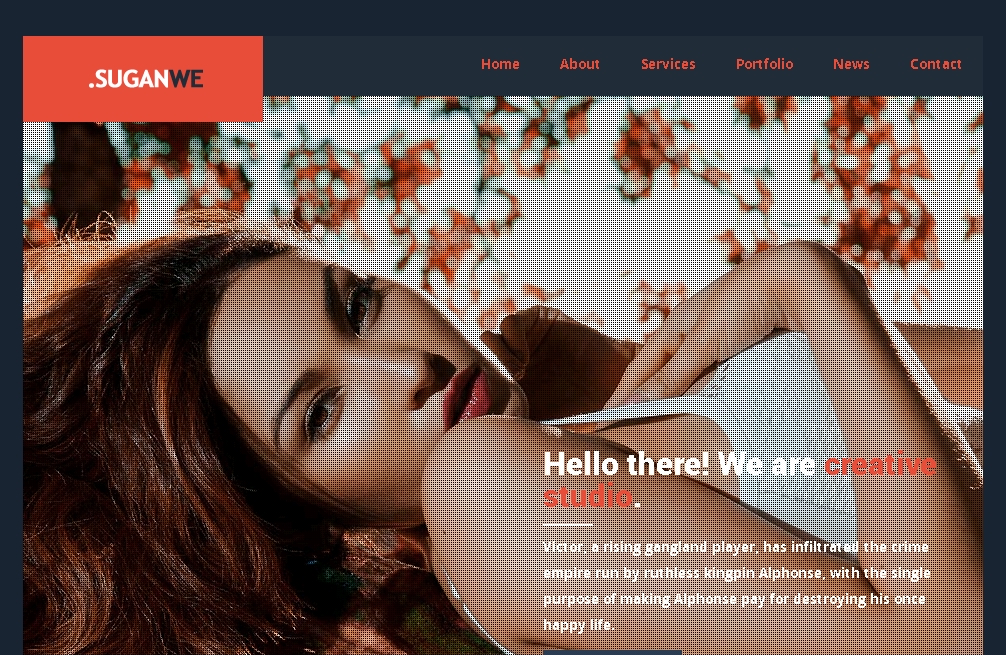Open the News link

pos(851,64)
